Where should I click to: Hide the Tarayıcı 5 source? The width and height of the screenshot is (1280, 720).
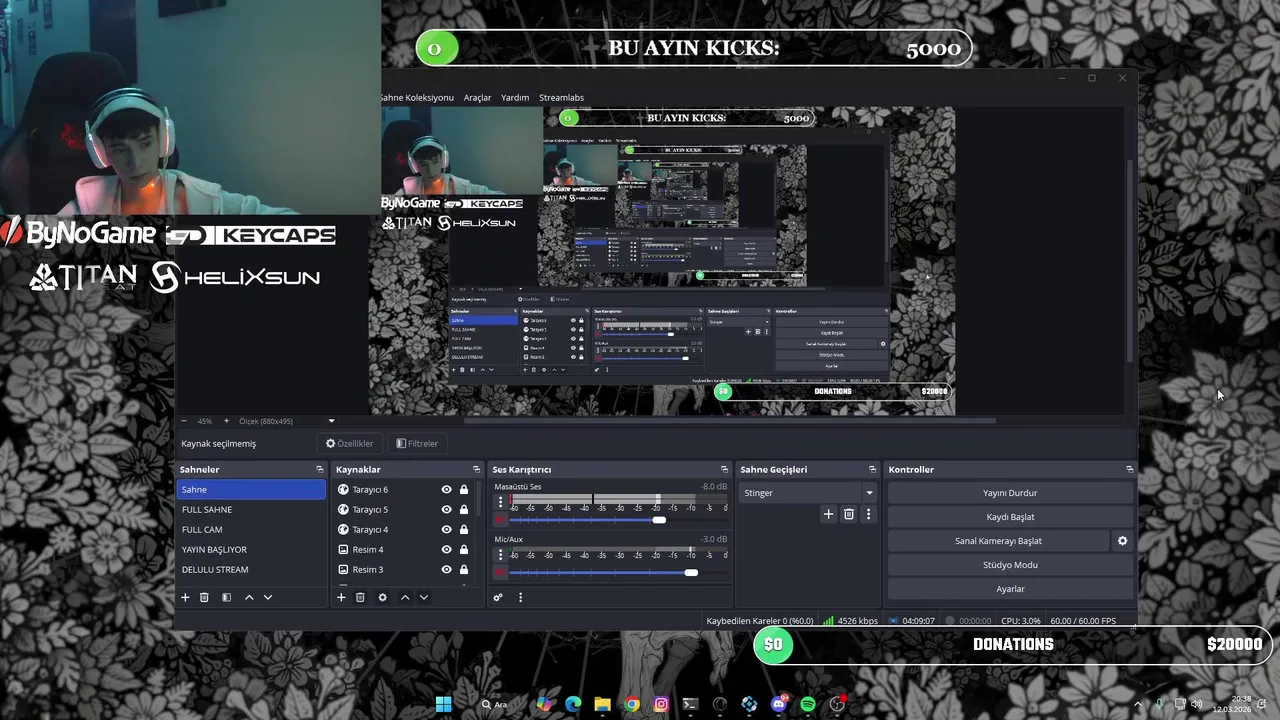pyautogui.click(x=446, y=510)
